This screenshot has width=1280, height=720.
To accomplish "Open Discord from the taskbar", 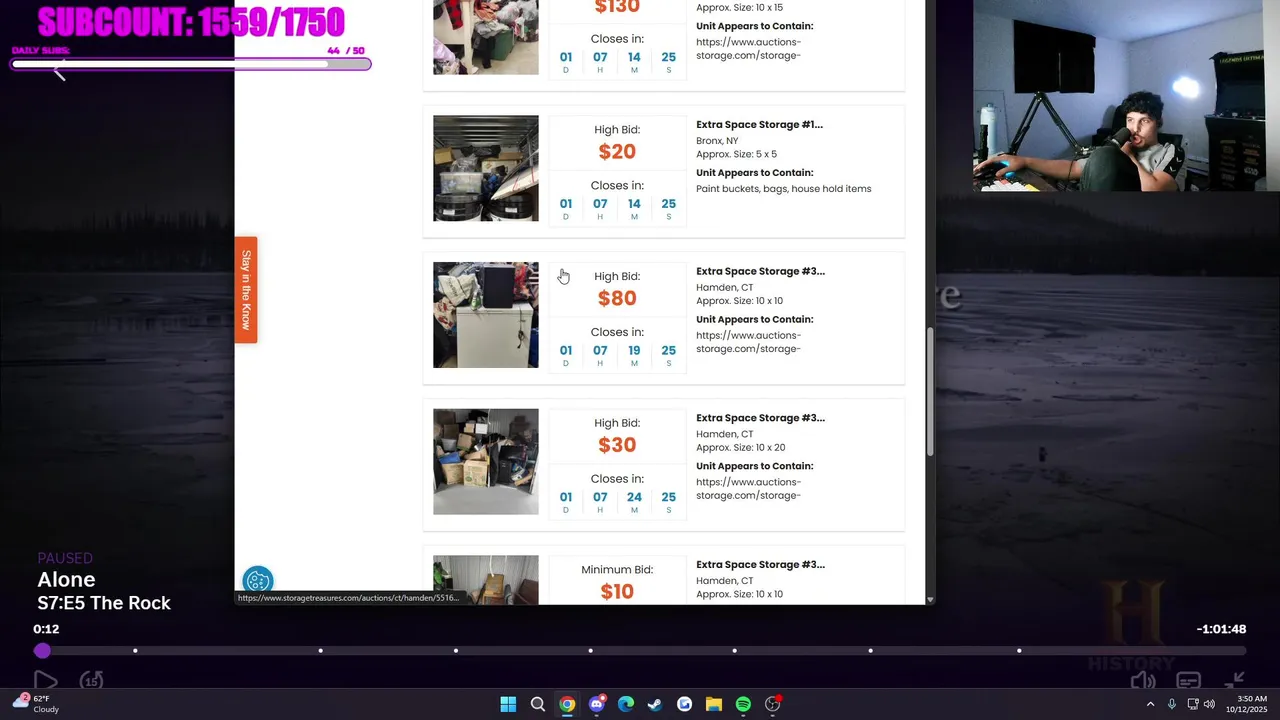I will pyautogui.click(x=597, y=704).
